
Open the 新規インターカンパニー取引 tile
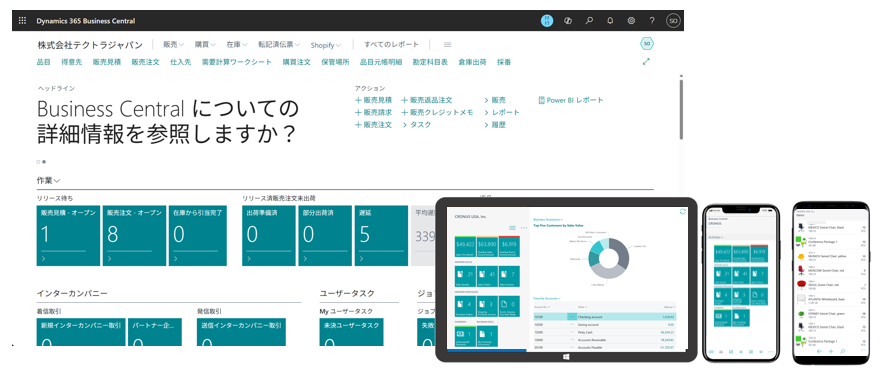(81, 332)
